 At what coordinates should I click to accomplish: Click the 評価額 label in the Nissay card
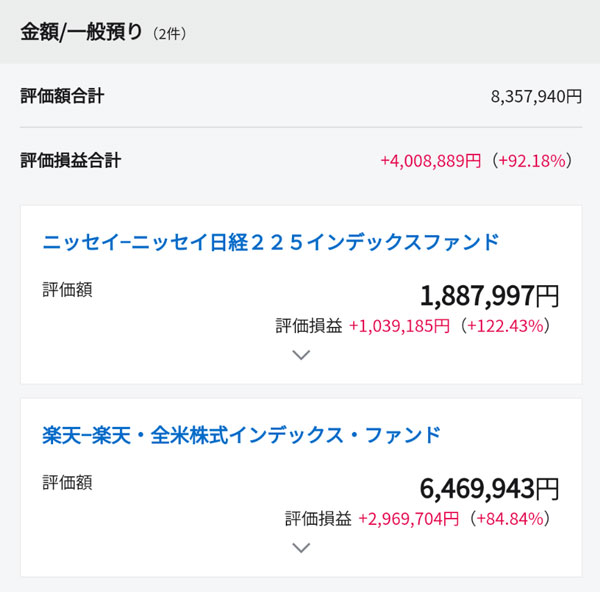tap(67, 289)
